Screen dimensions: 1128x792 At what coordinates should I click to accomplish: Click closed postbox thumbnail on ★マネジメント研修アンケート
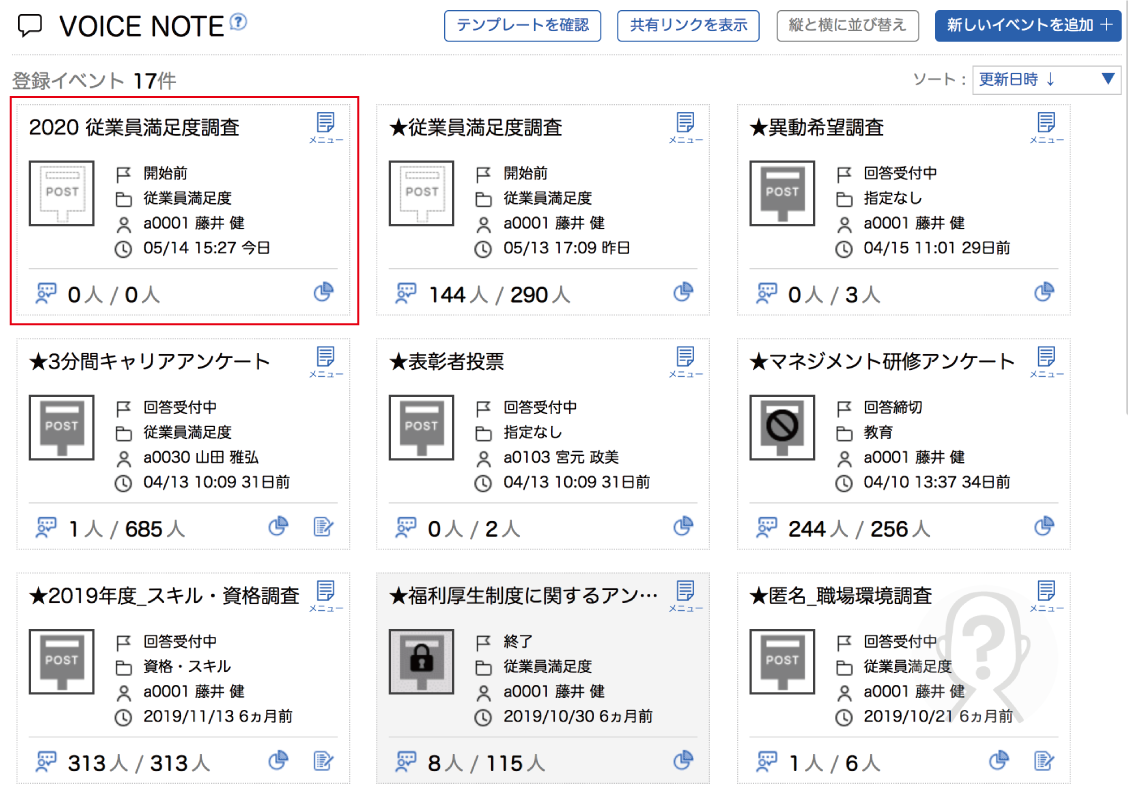pos(781,428)
